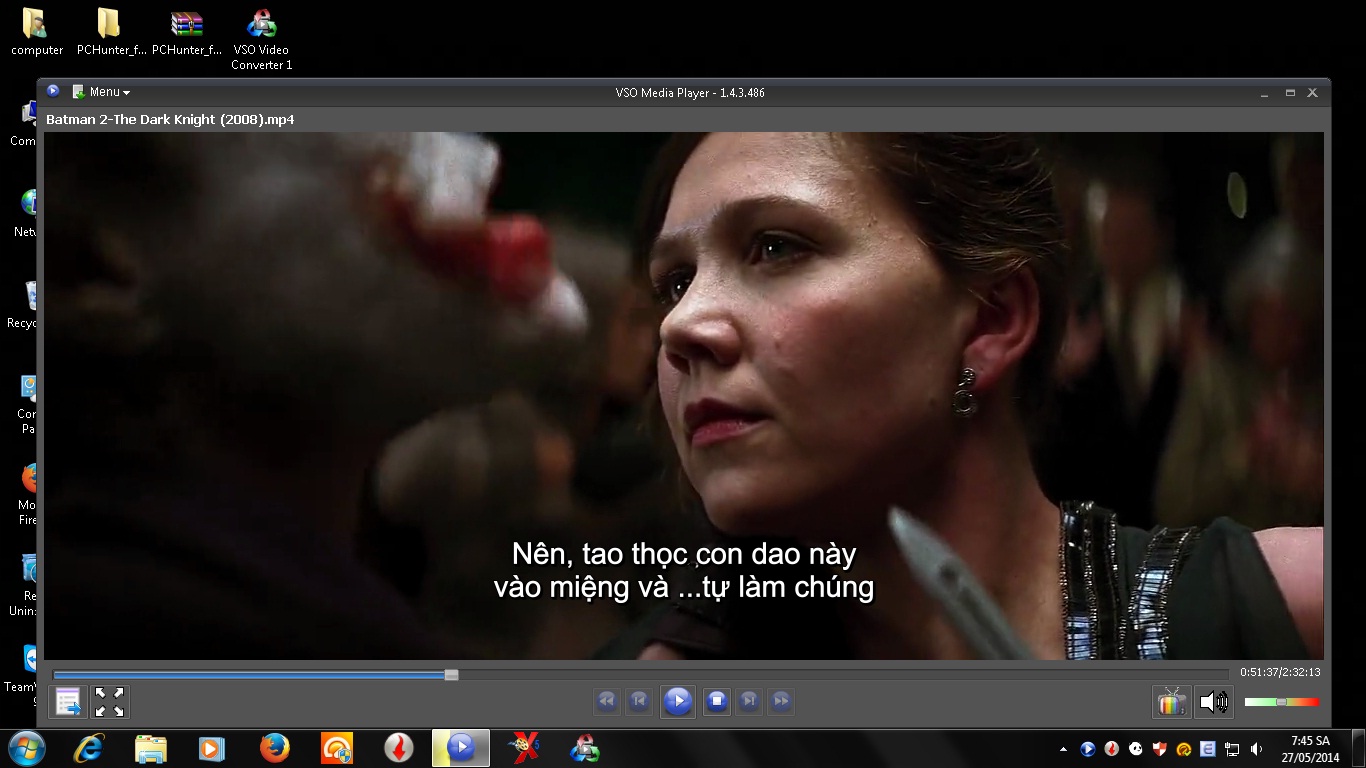1366x768 pixels.
Task: Close the VSO Media Player window
Action: pyautogui.click(x=1313, y=93)
